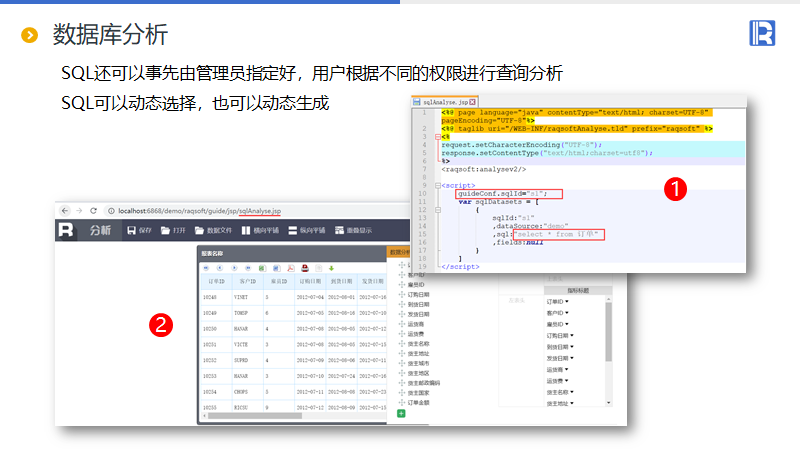The height and width of the screenshot is (450, 800).
Task: Export report to PDF icon
Action: [290, 268]
